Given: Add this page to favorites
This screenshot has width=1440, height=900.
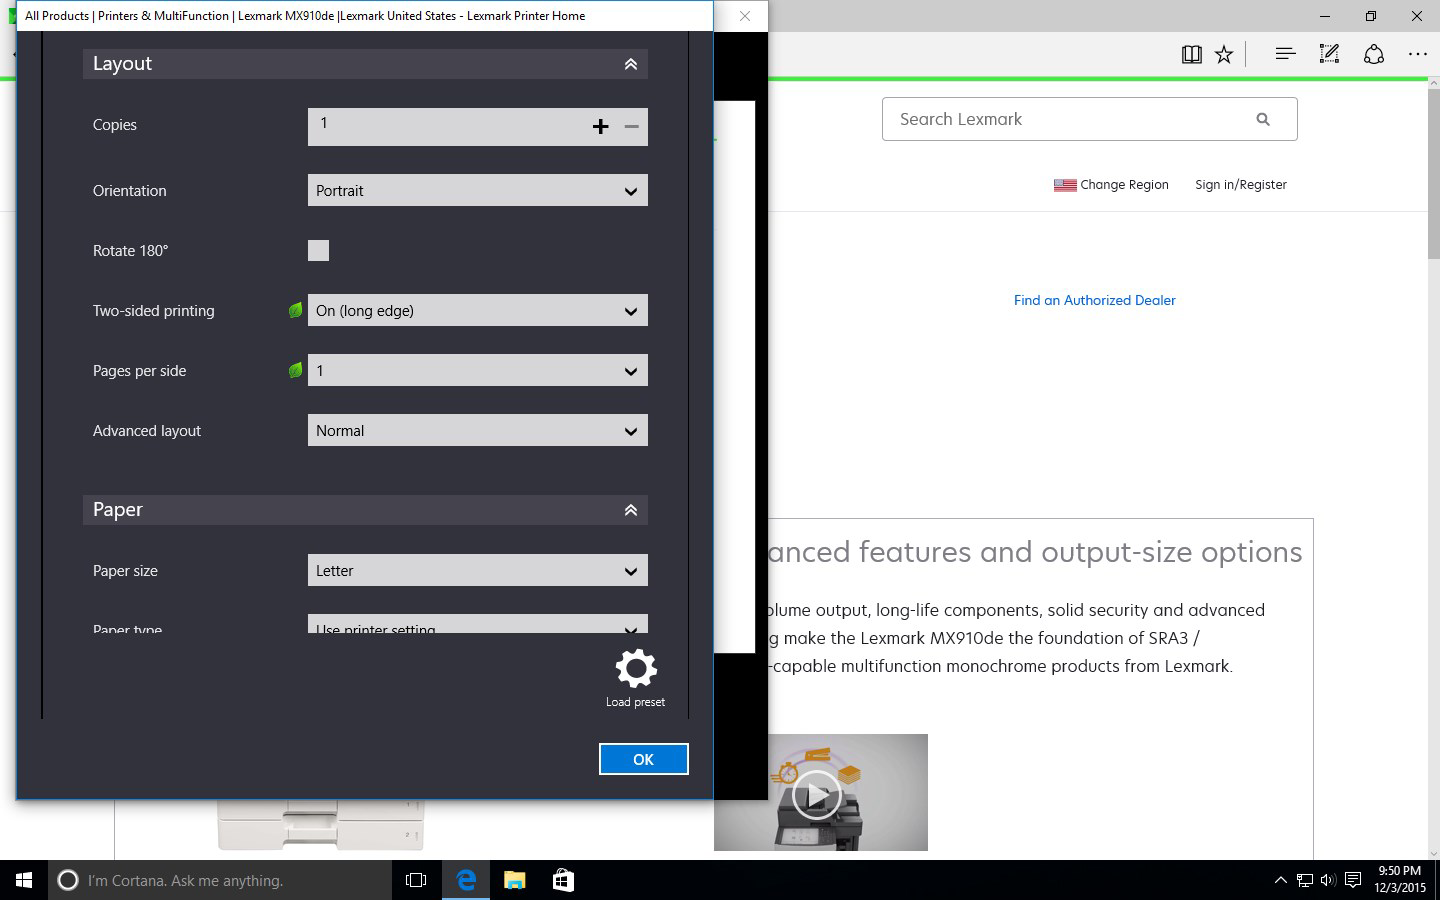Looking at the screenshot, I should [x=1224, y=54].
